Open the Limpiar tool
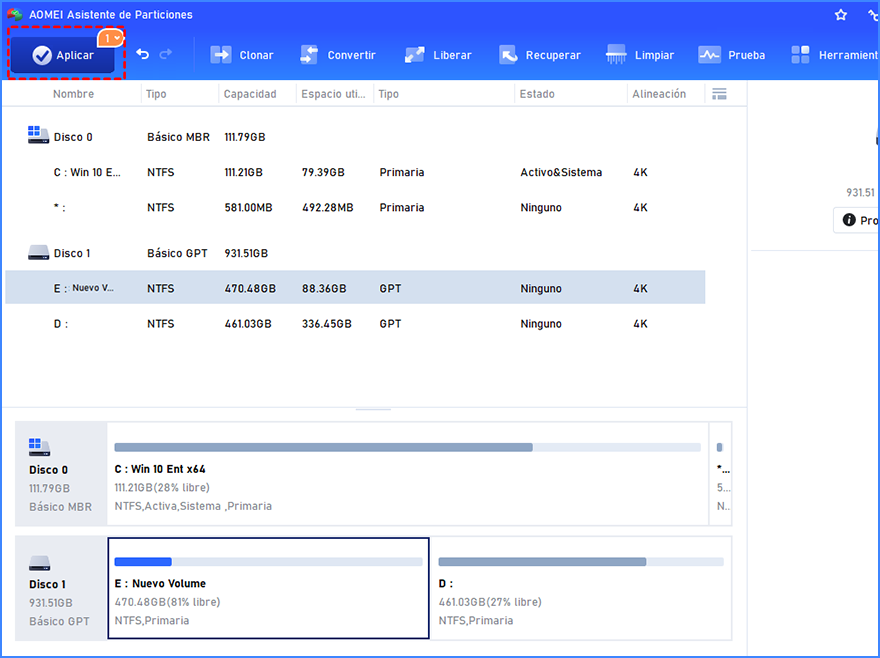The image size is (880, 658). tap(640, 55)
